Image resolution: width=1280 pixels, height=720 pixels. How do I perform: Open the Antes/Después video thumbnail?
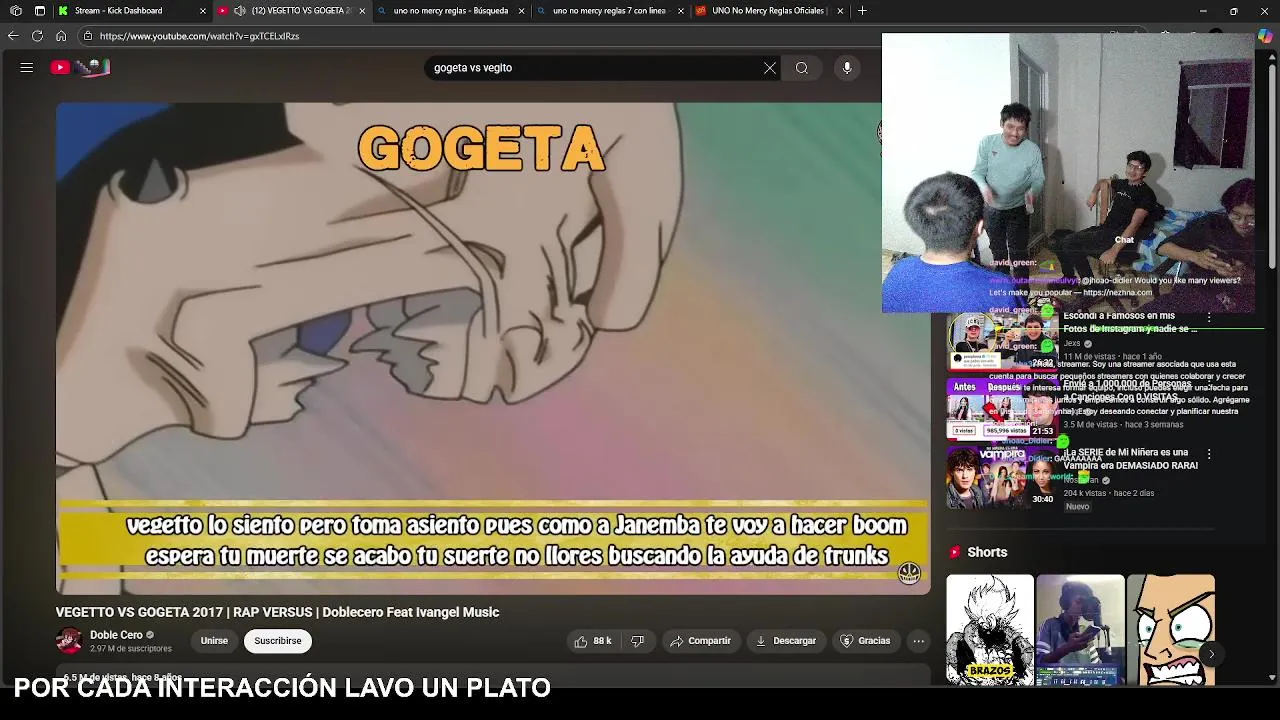1001,408
